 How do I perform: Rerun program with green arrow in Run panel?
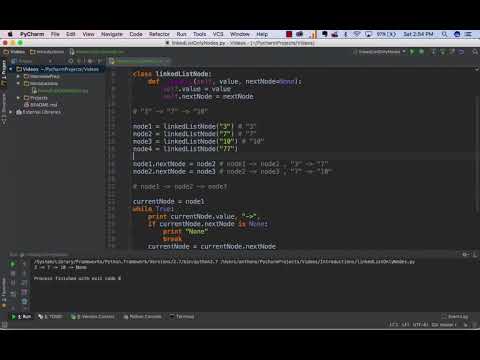point(13,264)
